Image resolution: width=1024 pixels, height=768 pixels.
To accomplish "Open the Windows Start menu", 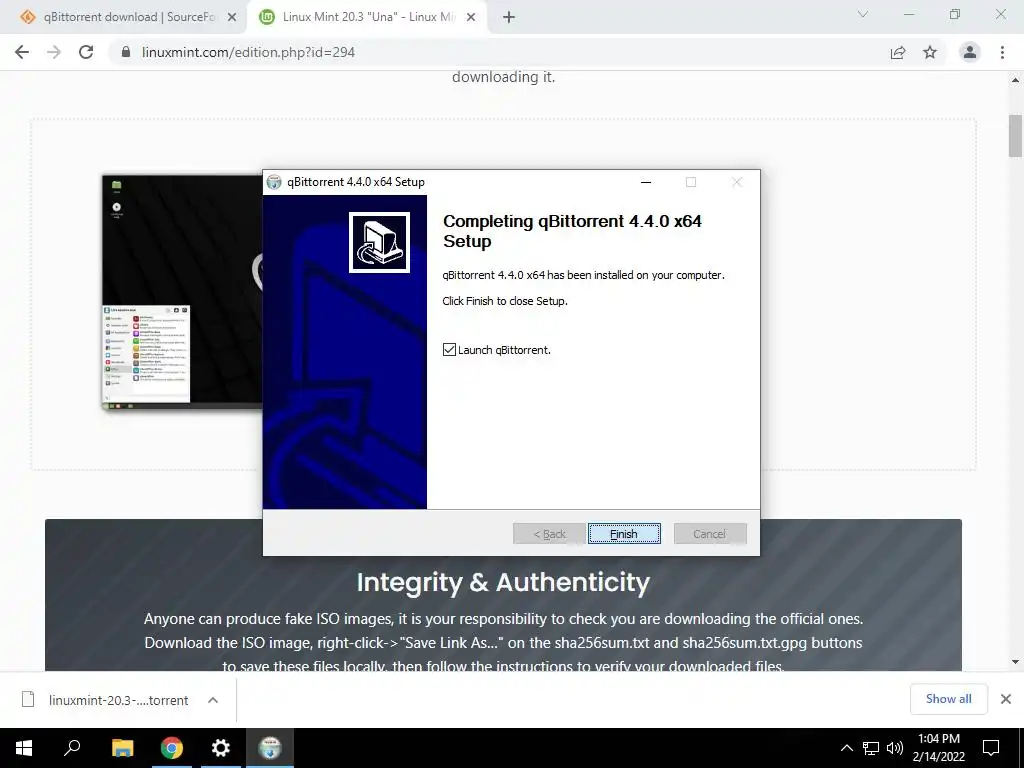I will [24, 748].
